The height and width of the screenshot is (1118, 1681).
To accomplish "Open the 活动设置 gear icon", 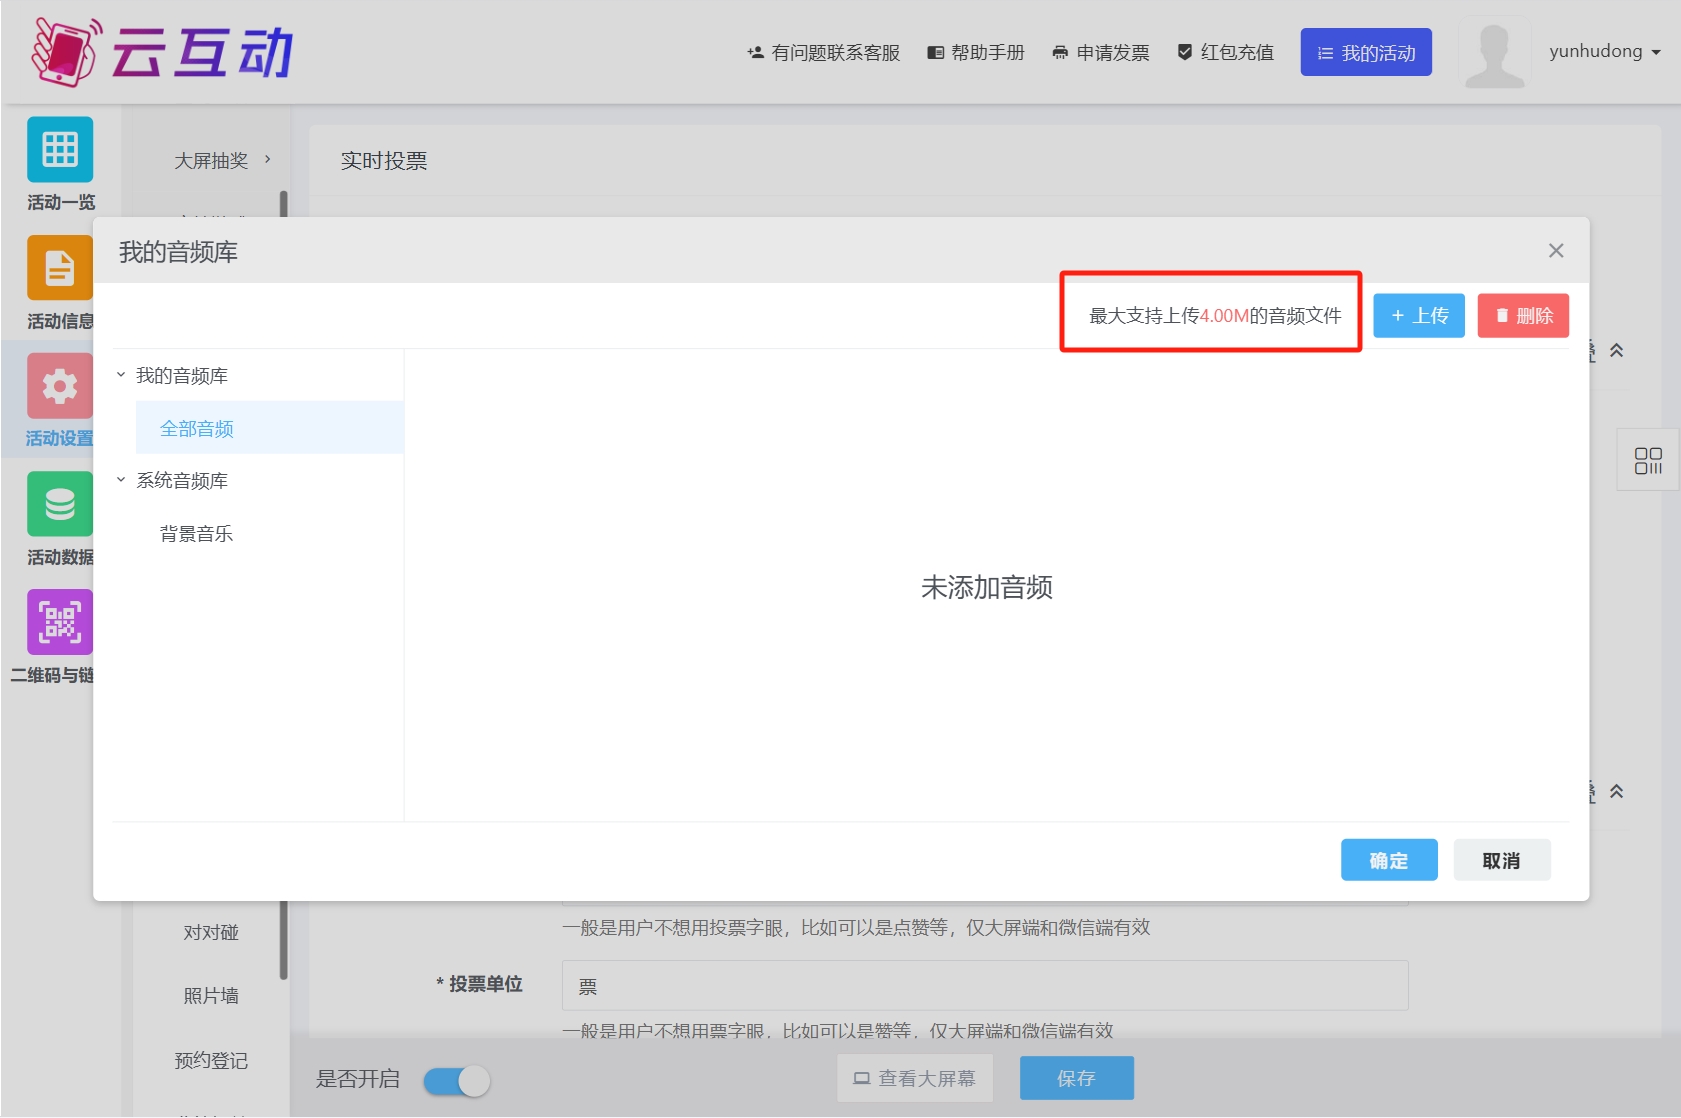I will [60, 385].
